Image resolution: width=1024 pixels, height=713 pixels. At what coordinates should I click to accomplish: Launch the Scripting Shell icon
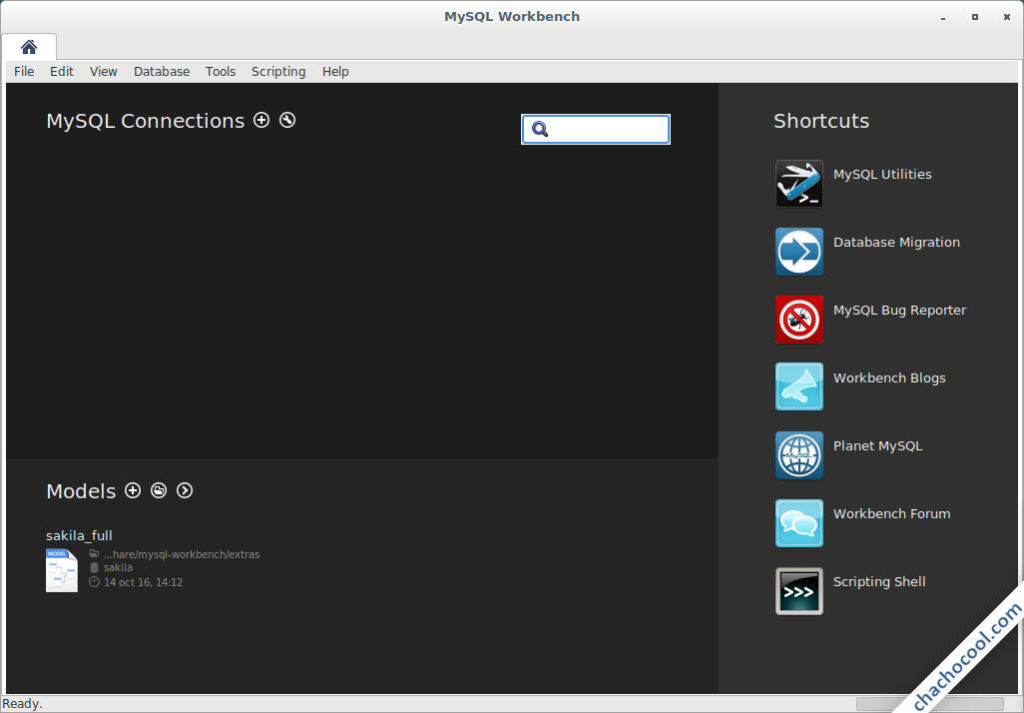click(799, 591)
